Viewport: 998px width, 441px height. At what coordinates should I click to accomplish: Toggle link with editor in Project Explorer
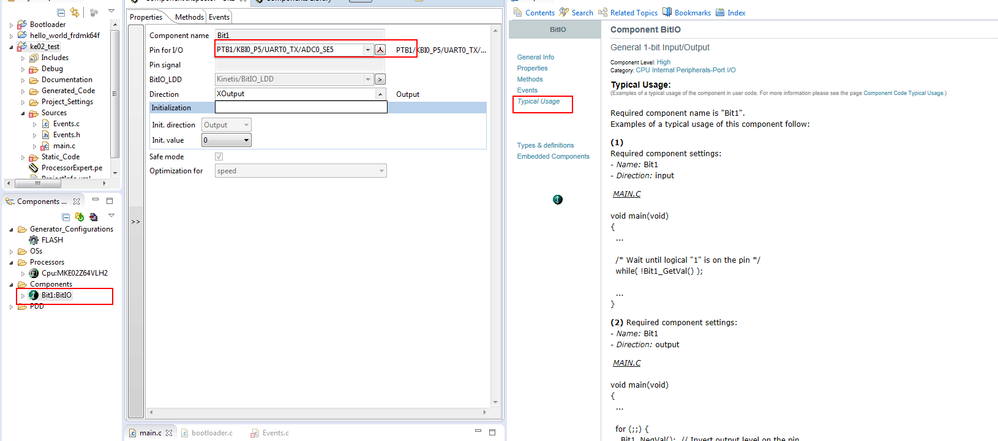tap(75, 12)
